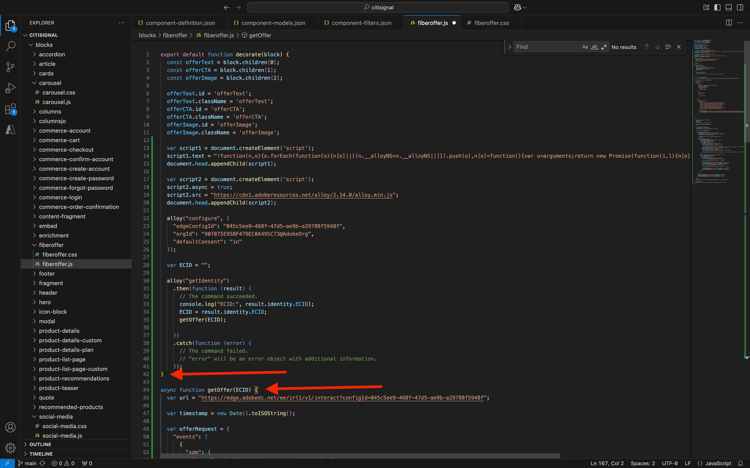Viewport: 750px width, 468px height.
Task: Switch to the fiberoffer.css tab
Action: tap(491, 22)
